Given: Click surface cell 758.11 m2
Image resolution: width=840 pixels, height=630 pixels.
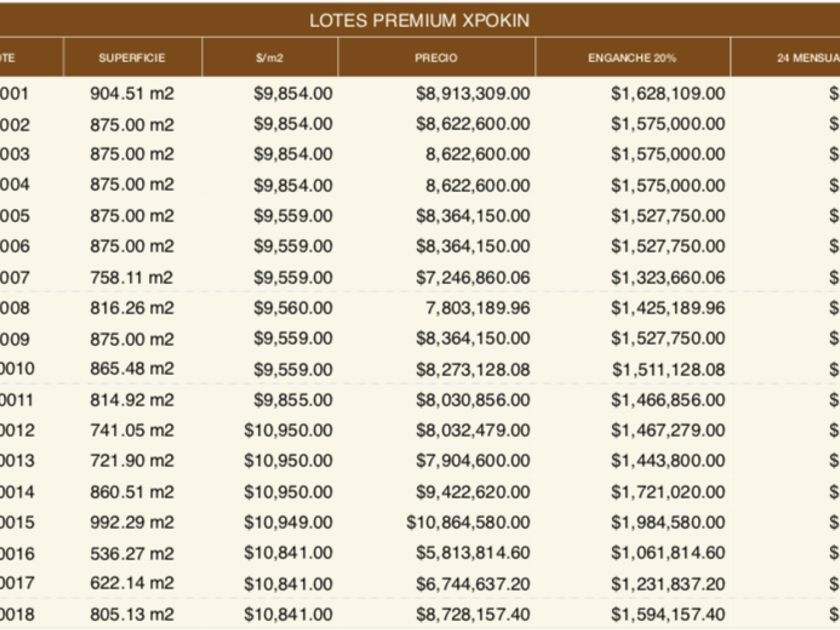Looking at the screenshot, I should pos(132,278).
